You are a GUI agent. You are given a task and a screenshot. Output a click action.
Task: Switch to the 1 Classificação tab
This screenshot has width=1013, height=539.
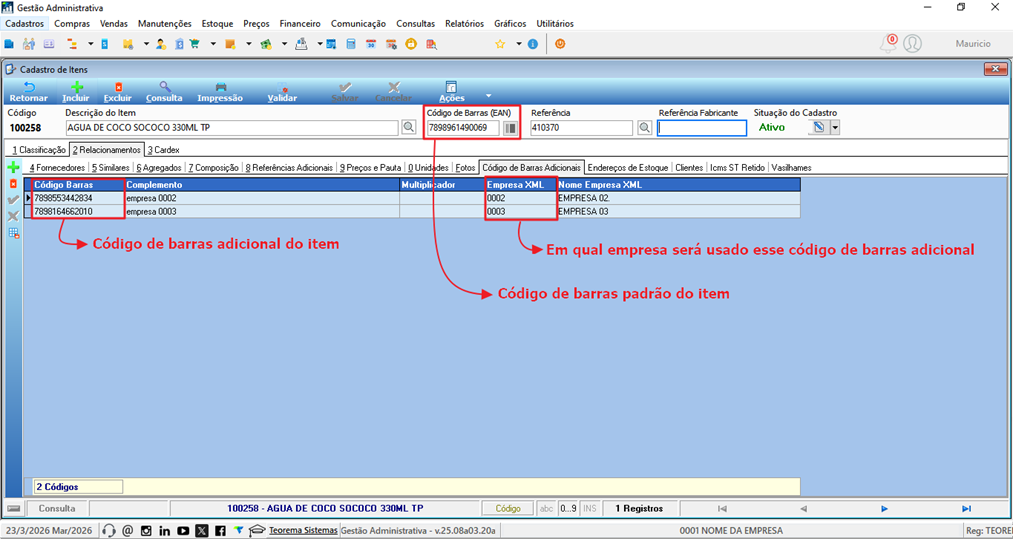(39, 149)
